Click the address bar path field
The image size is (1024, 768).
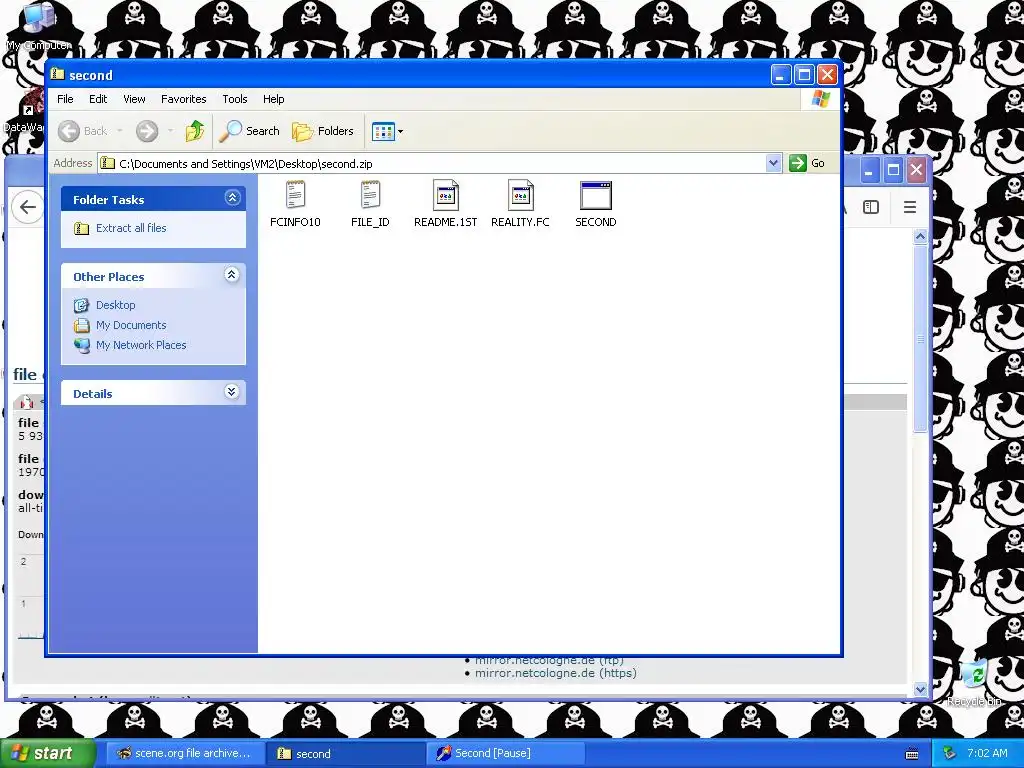[x=432, y=163]
